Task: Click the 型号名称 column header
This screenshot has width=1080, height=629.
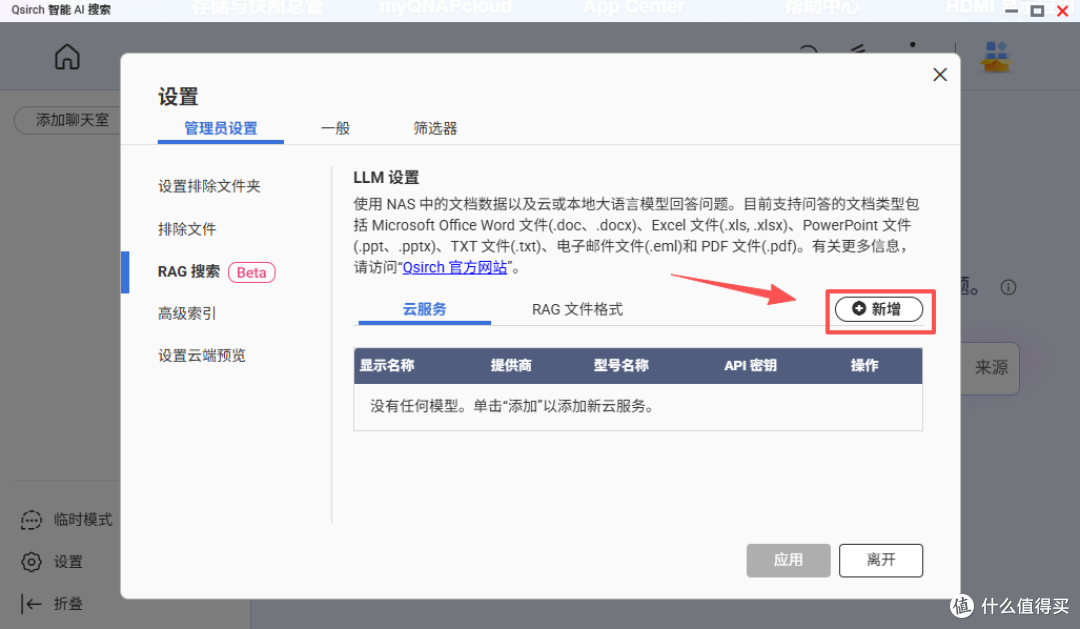Action: coord(621,366)
